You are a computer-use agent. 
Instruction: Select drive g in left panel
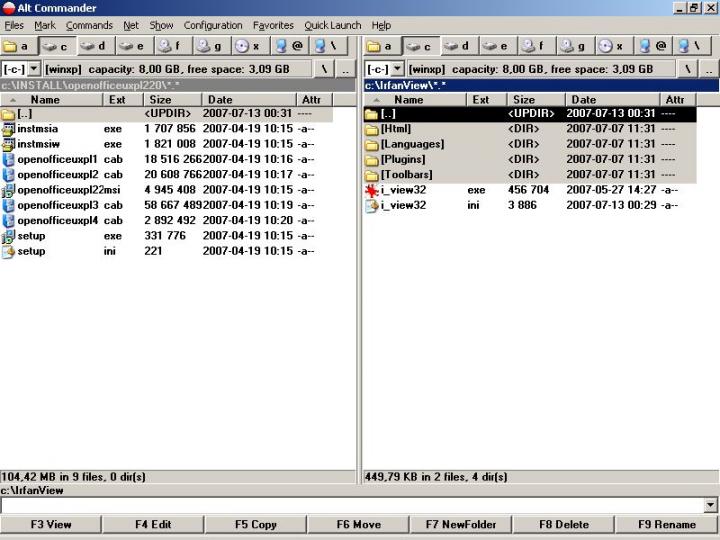(210, 46)
